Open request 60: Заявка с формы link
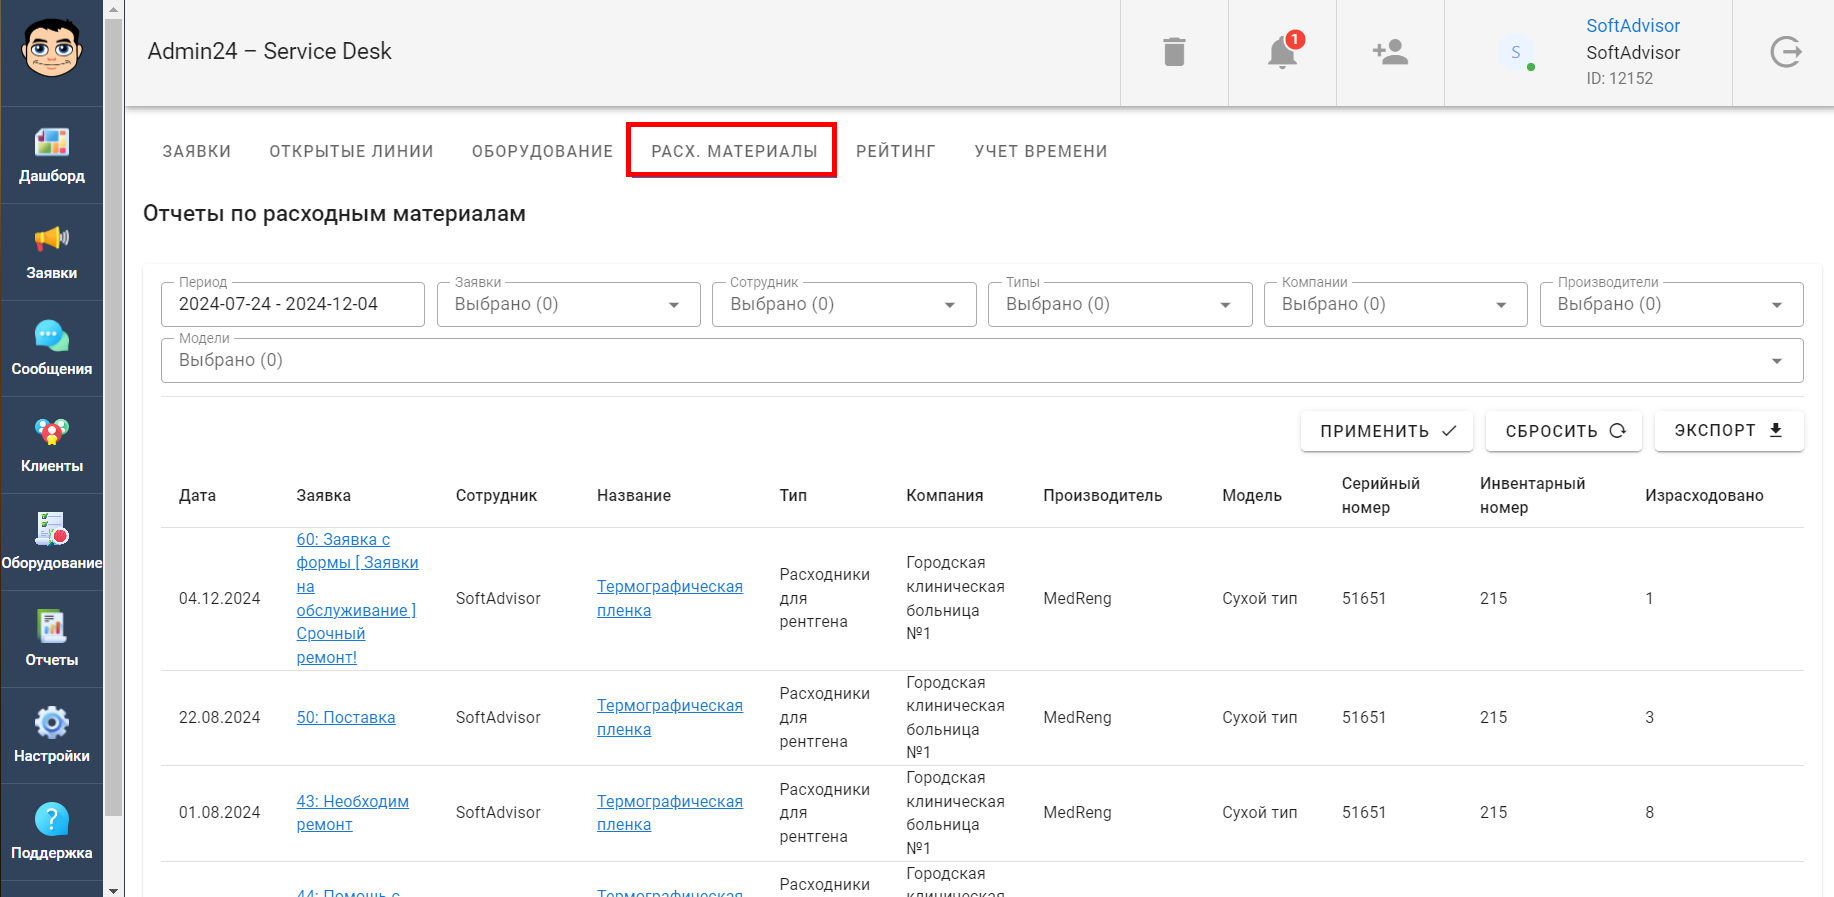 [x=357, y=598]
